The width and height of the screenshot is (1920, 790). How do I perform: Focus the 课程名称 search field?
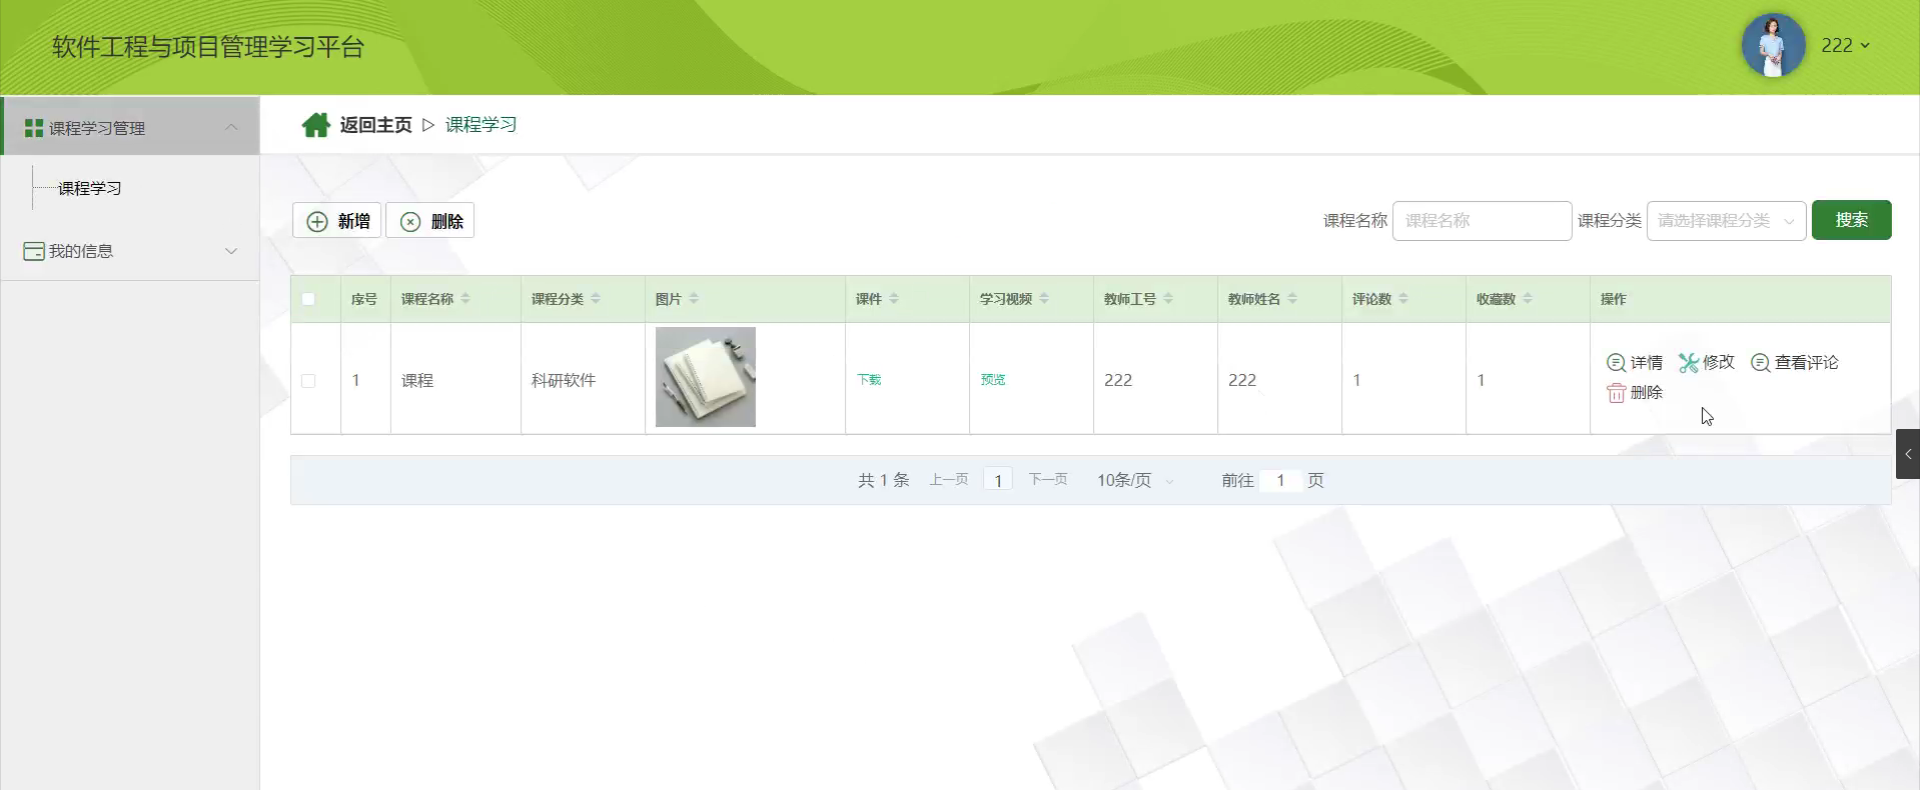pyautogui.click(x=1482, y=221)
